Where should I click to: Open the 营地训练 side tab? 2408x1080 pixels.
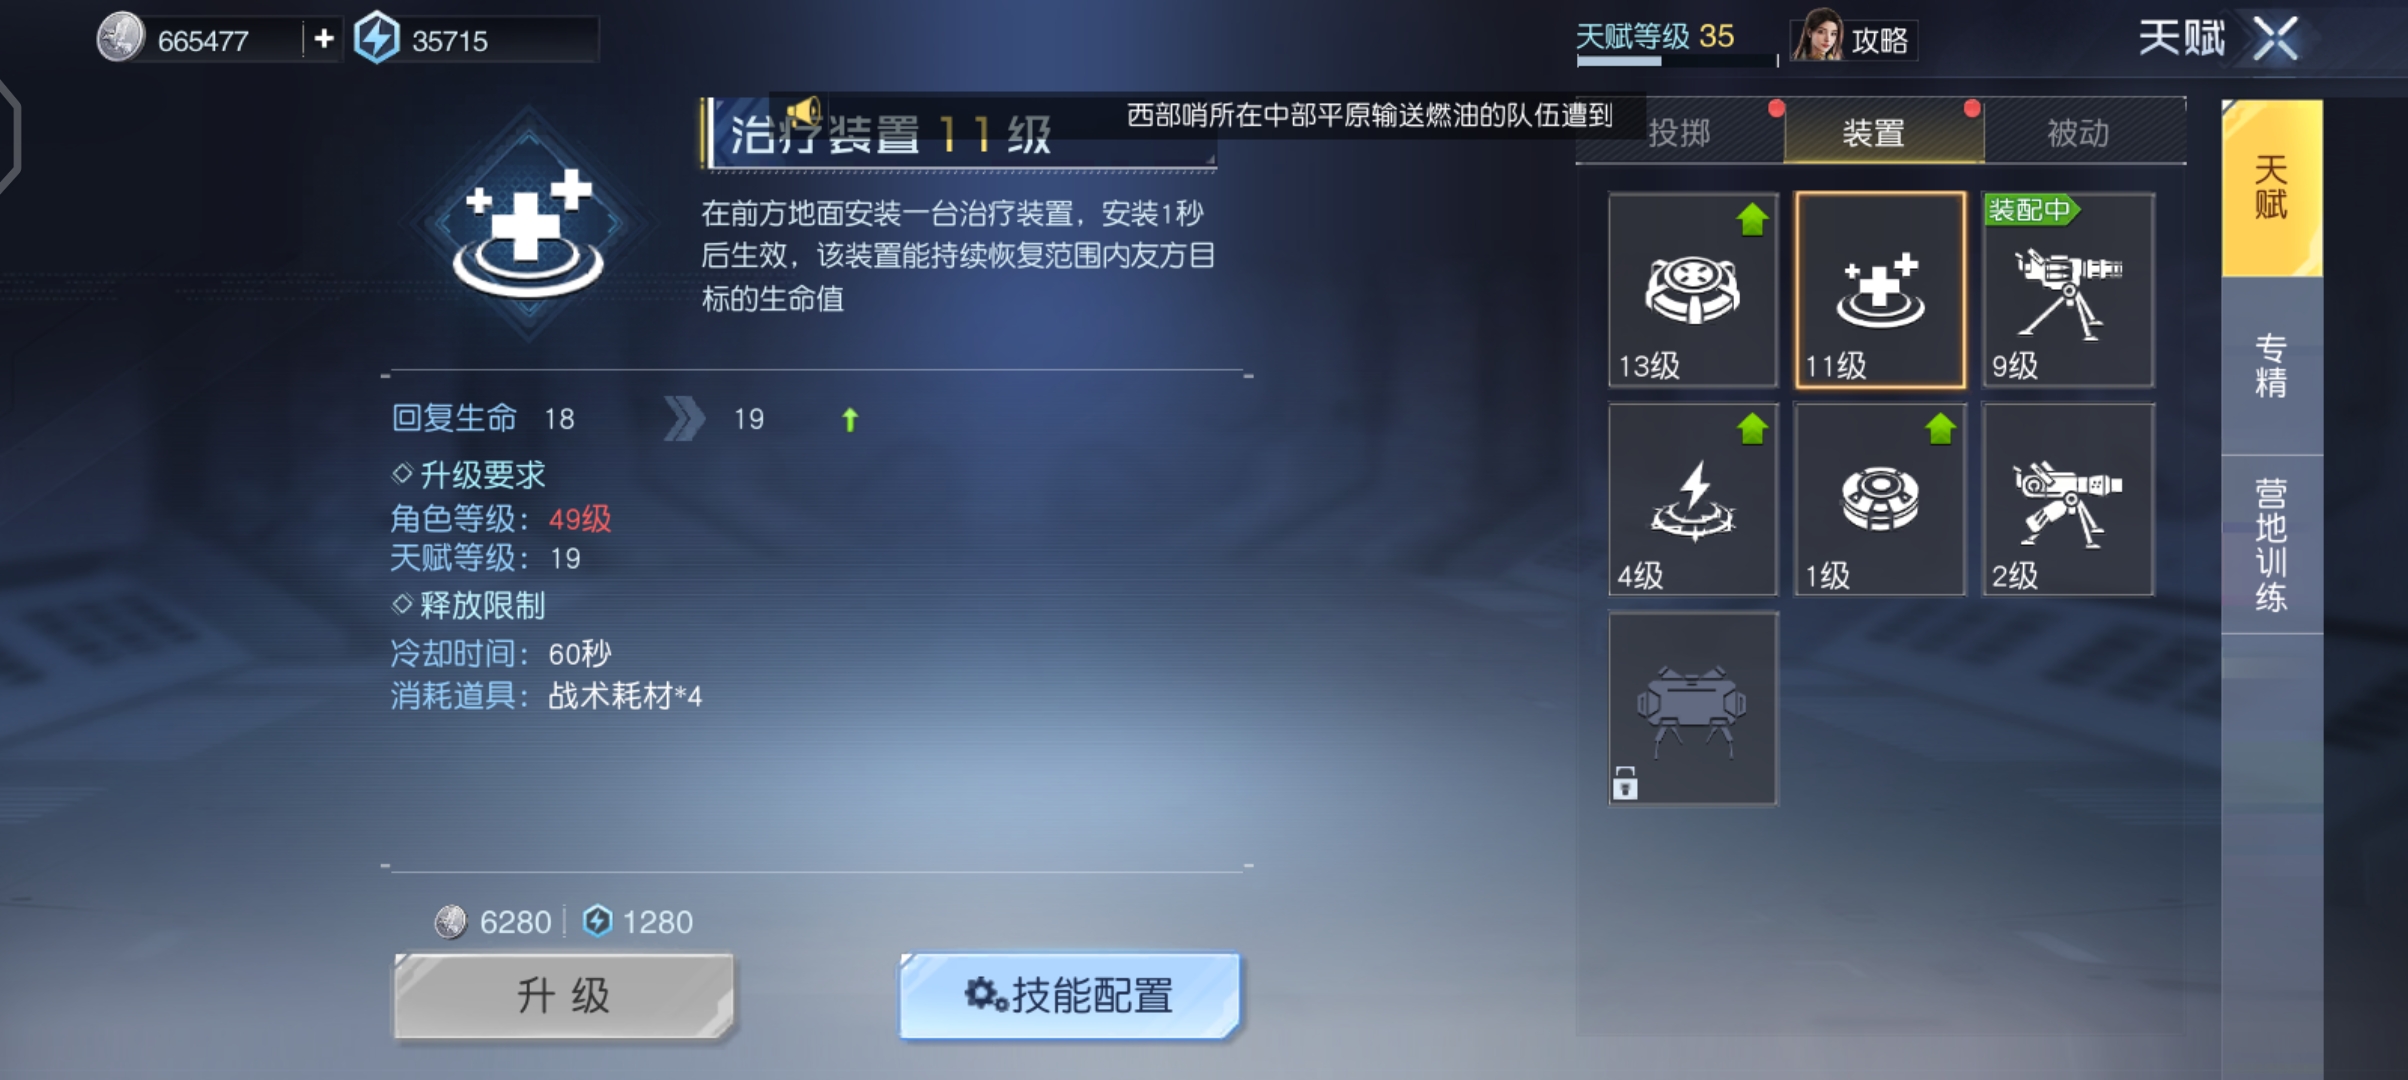point(2271,544)
